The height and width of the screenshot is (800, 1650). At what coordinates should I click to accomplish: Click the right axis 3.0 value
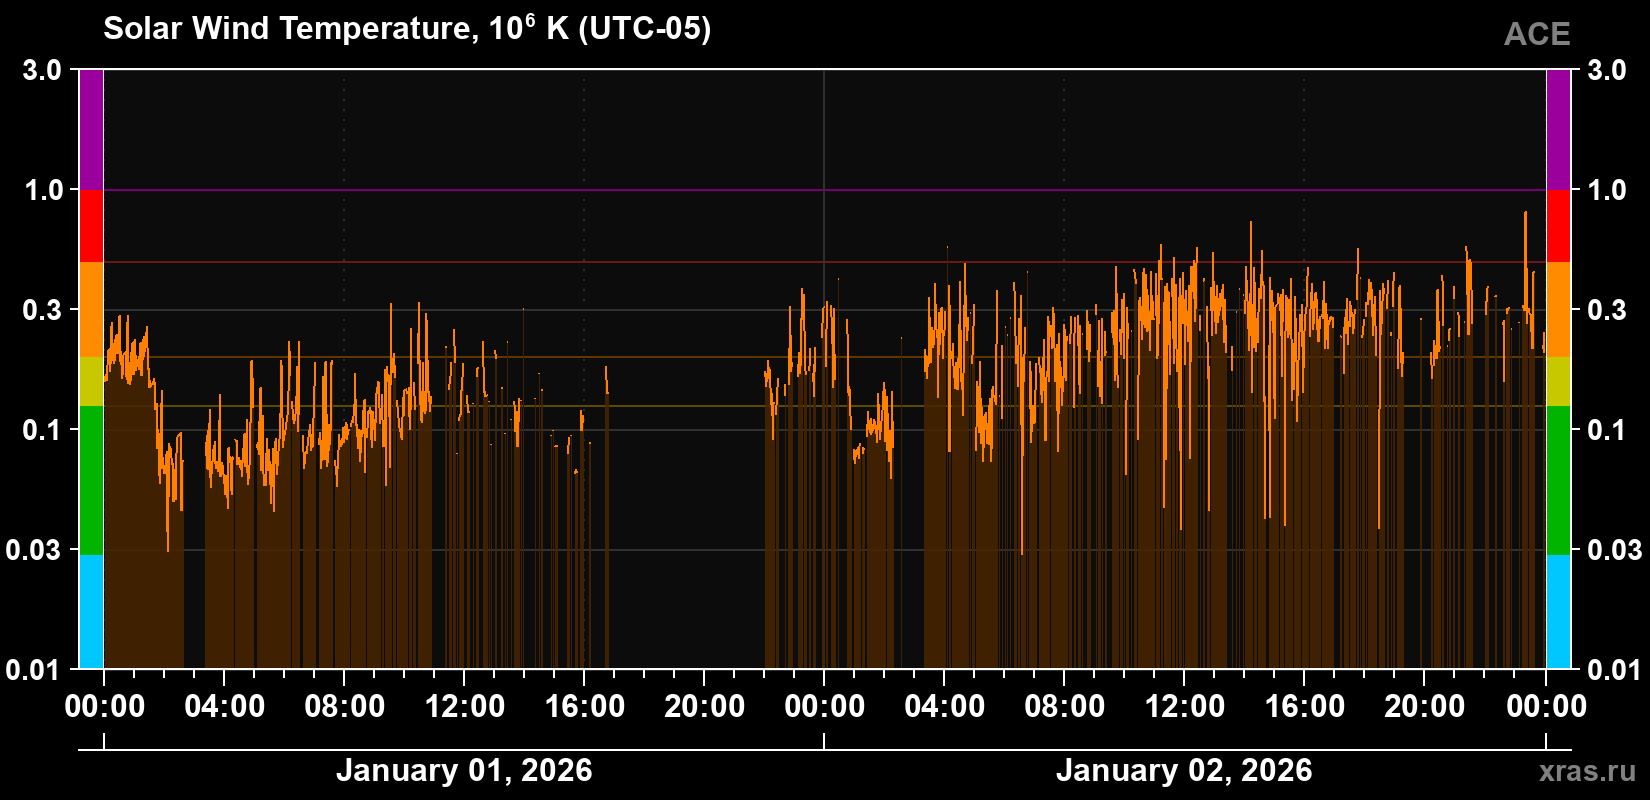click(1607, 71)
